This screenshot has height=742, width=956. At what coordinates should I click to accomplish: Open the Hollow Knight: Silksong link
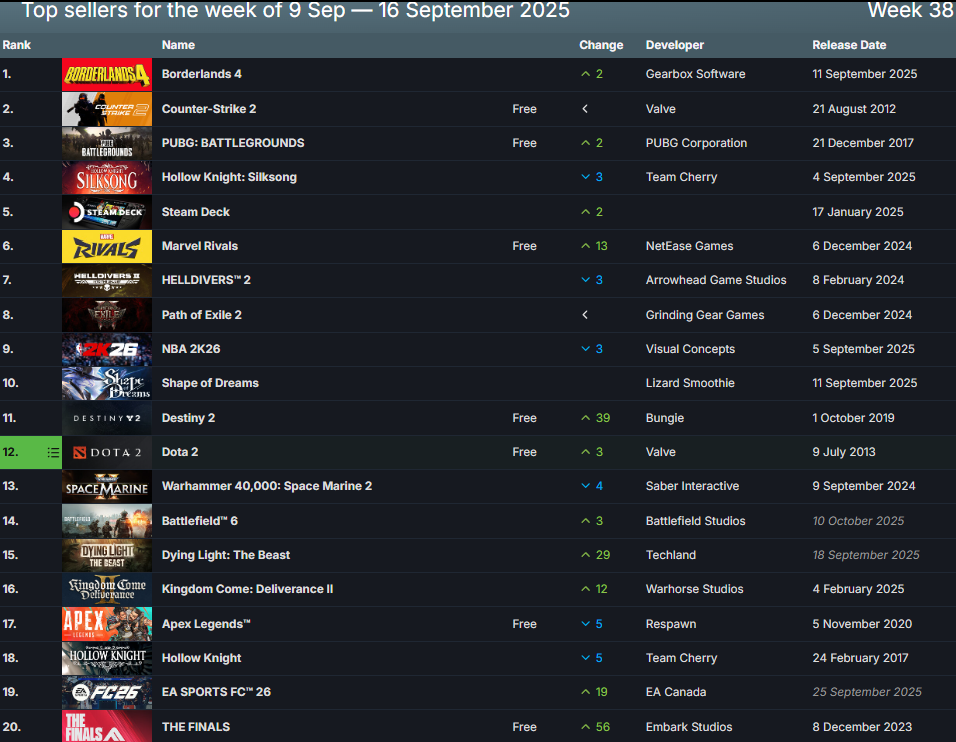click(x=229, y=177)
